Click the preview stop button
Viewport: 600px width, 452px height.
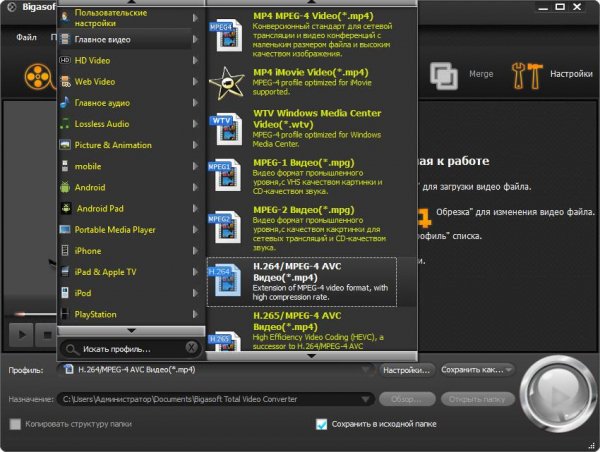(46, 335)
